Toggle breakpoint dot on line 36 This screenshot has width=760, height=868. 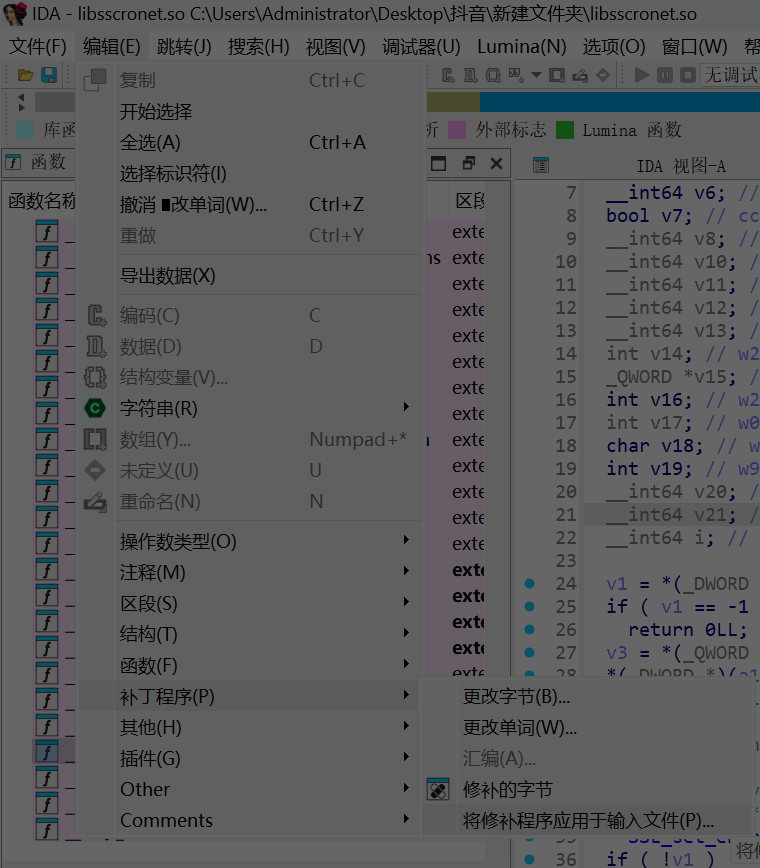click(x=529, y=859)
